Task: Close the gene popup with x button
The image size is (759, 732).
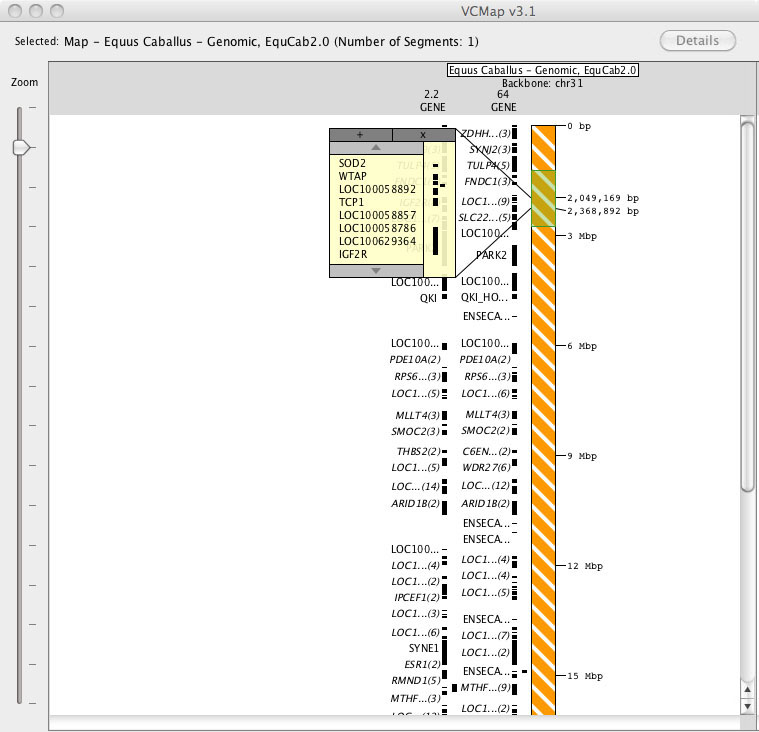Action: click(423, 135)
